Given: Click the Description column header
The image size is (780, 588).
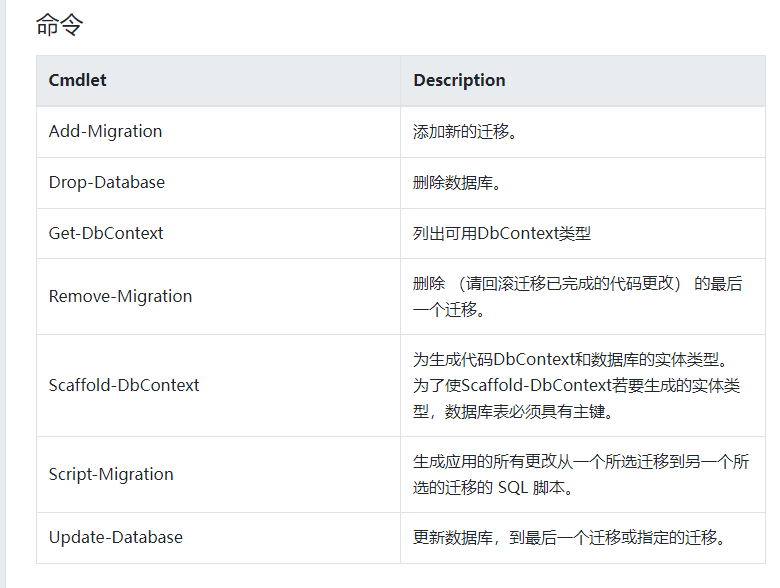Looking at the screenshot, I should click(459, 80).
